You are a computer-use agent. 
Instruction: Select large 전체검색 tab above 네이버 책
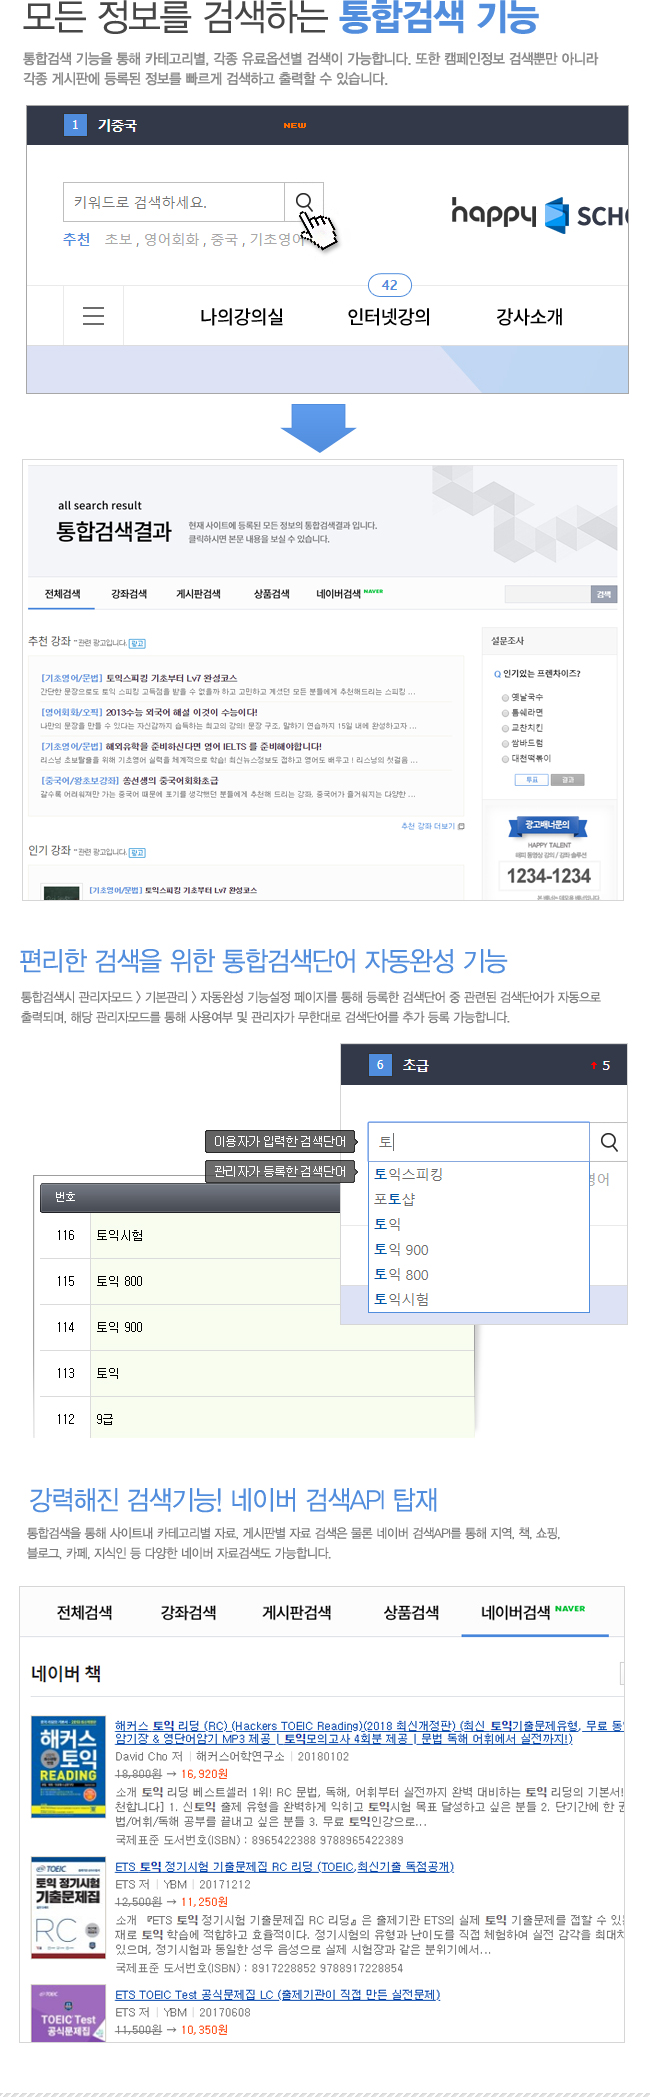tap(84, 1612)
